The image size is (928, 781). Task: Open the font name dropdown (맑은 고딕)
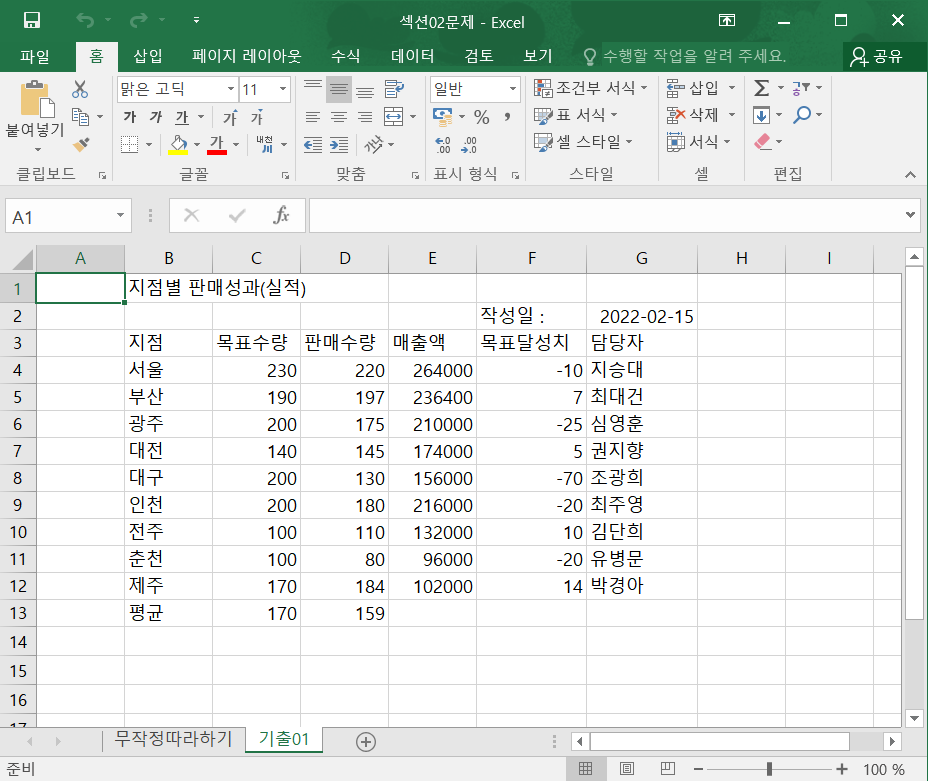(x=231, y=89)
